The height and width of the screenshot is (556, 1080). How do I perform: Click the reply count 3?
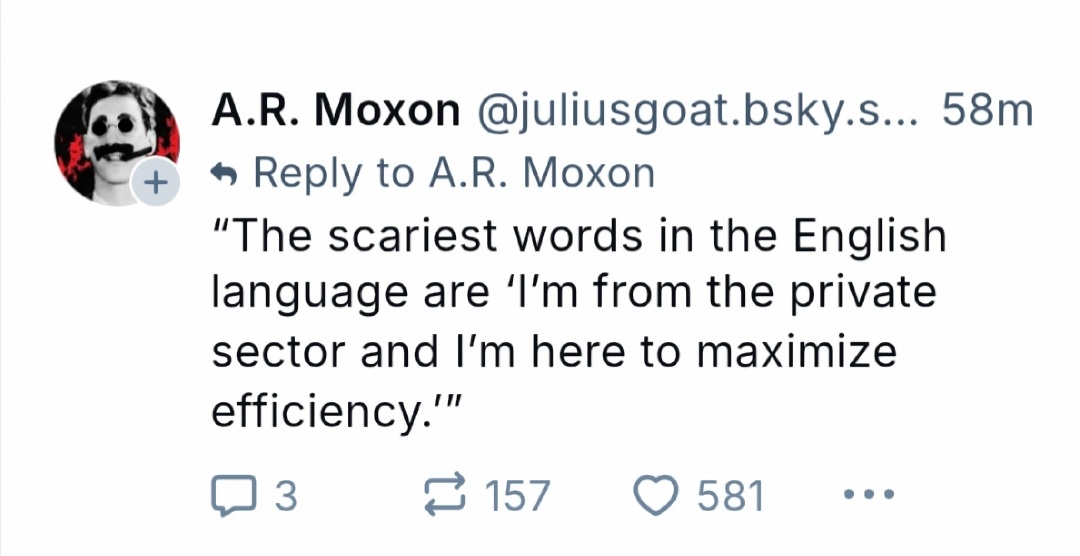tap(285, 496)
